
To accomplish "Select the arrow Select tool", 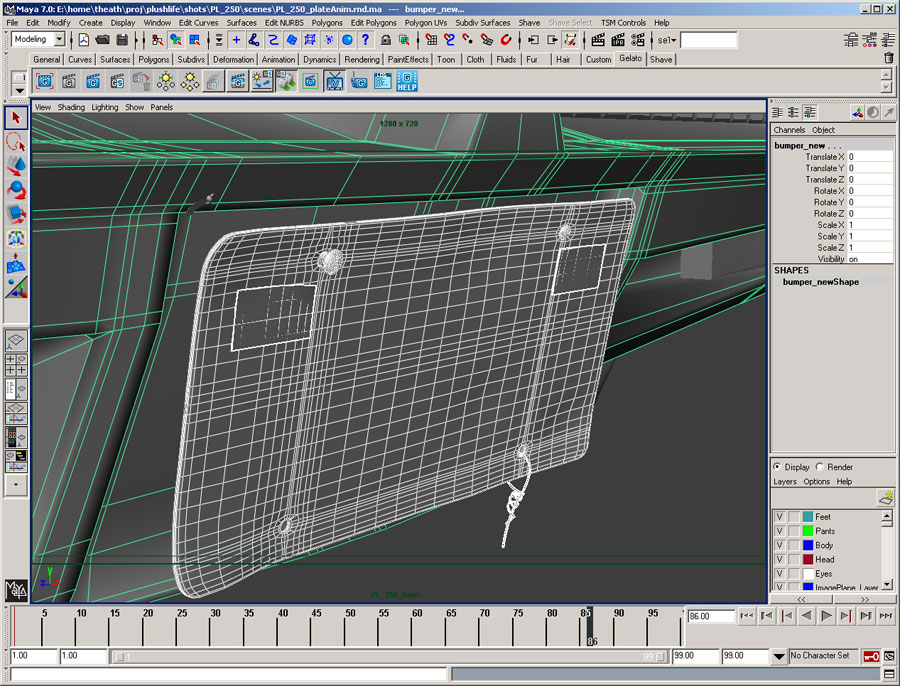I will [x=16, y=117].
